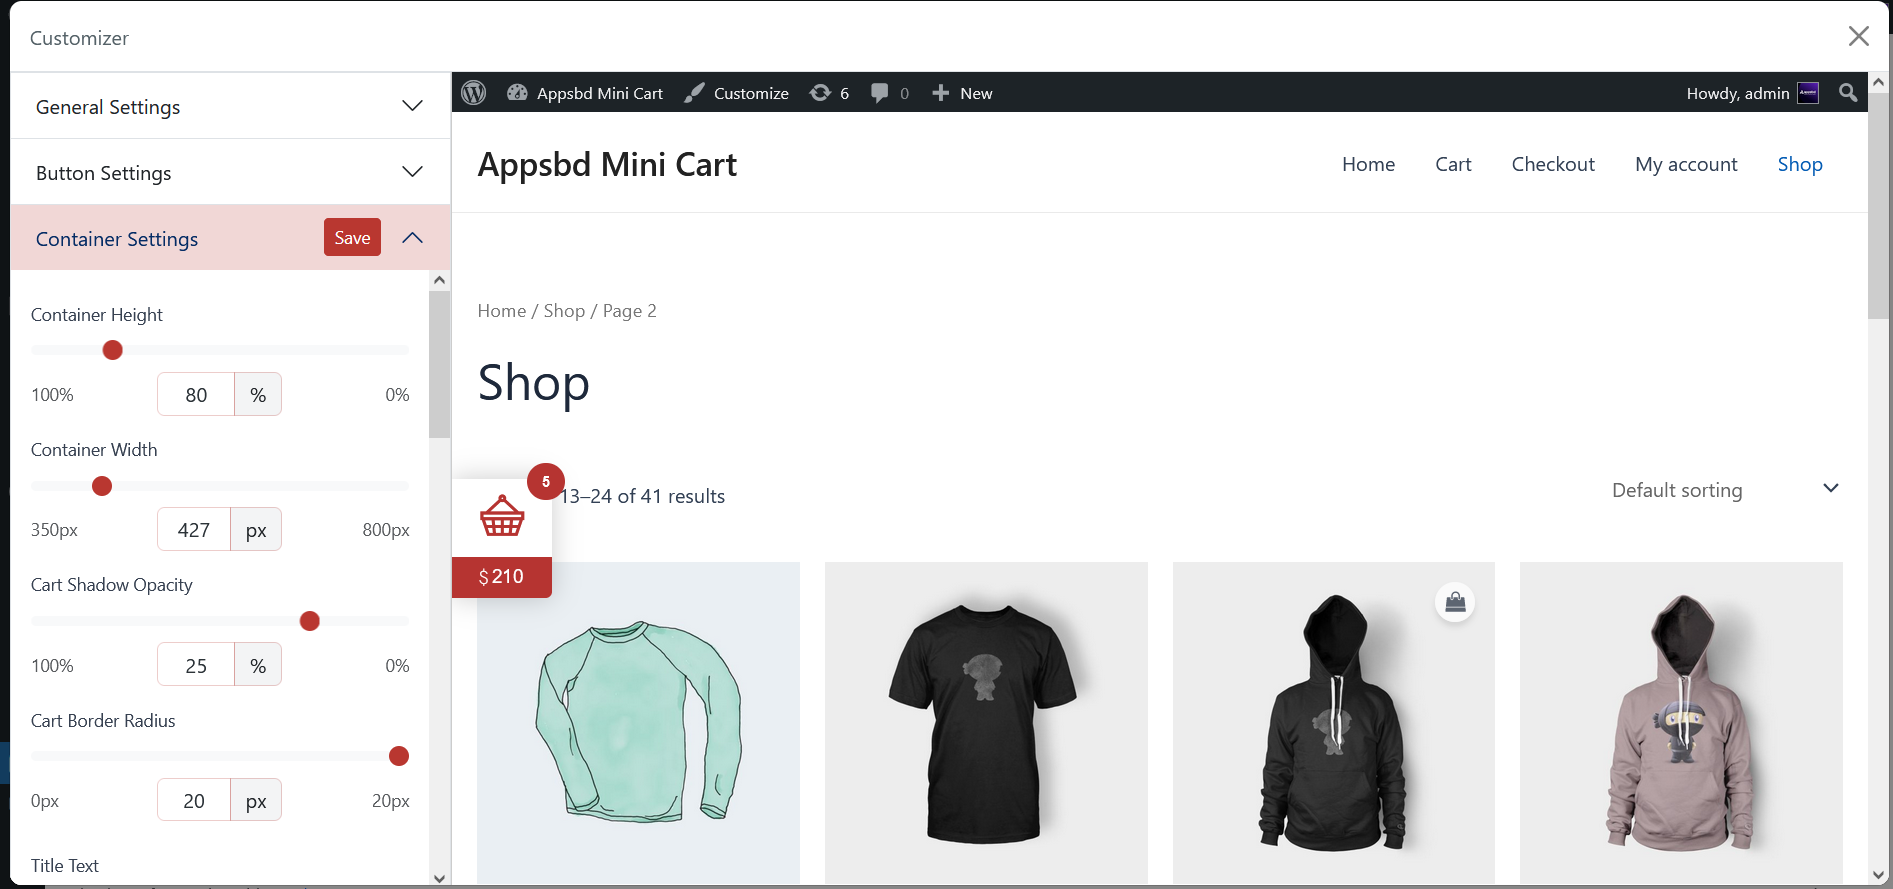
Task: Click the Container Height value field
Action: (196, 395)
